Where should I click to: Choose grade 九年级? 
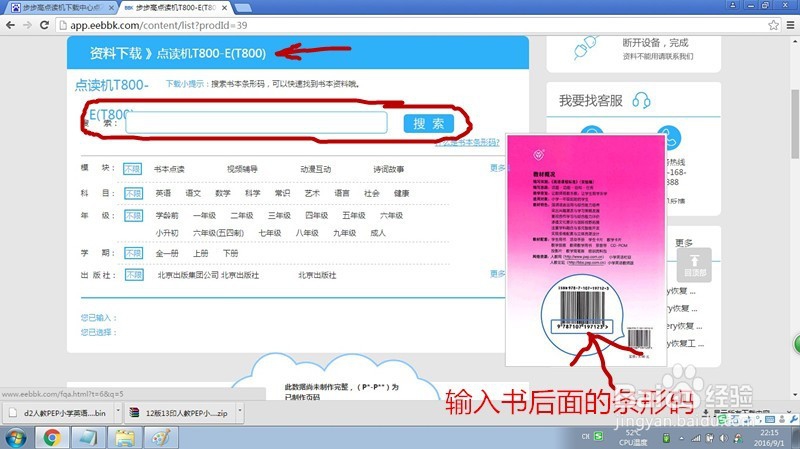pyautogui.click(x=344, y=233)
